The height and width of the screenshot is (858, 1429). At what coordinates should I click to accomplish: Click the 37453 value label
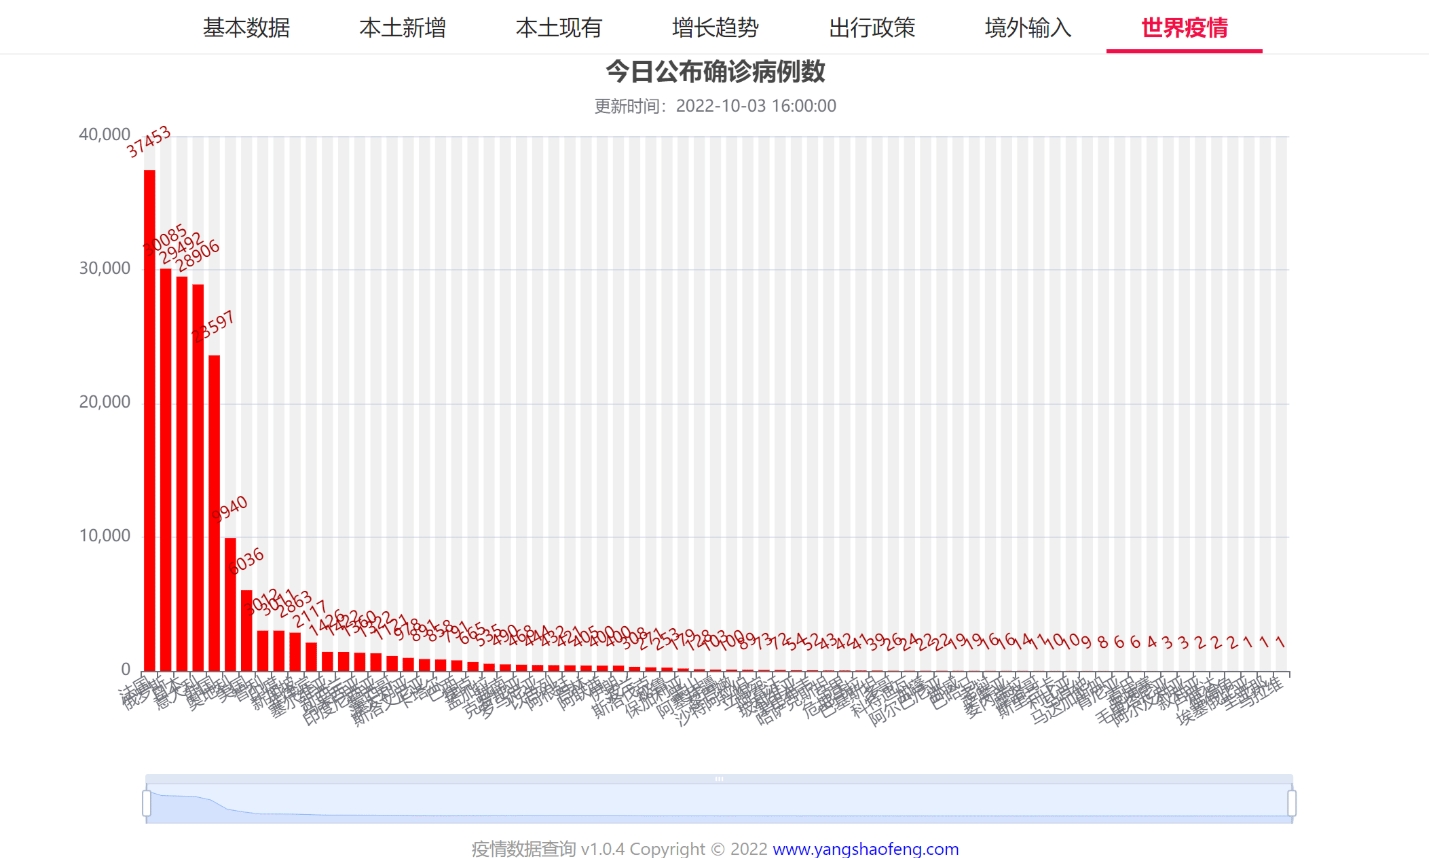point(149,142)
